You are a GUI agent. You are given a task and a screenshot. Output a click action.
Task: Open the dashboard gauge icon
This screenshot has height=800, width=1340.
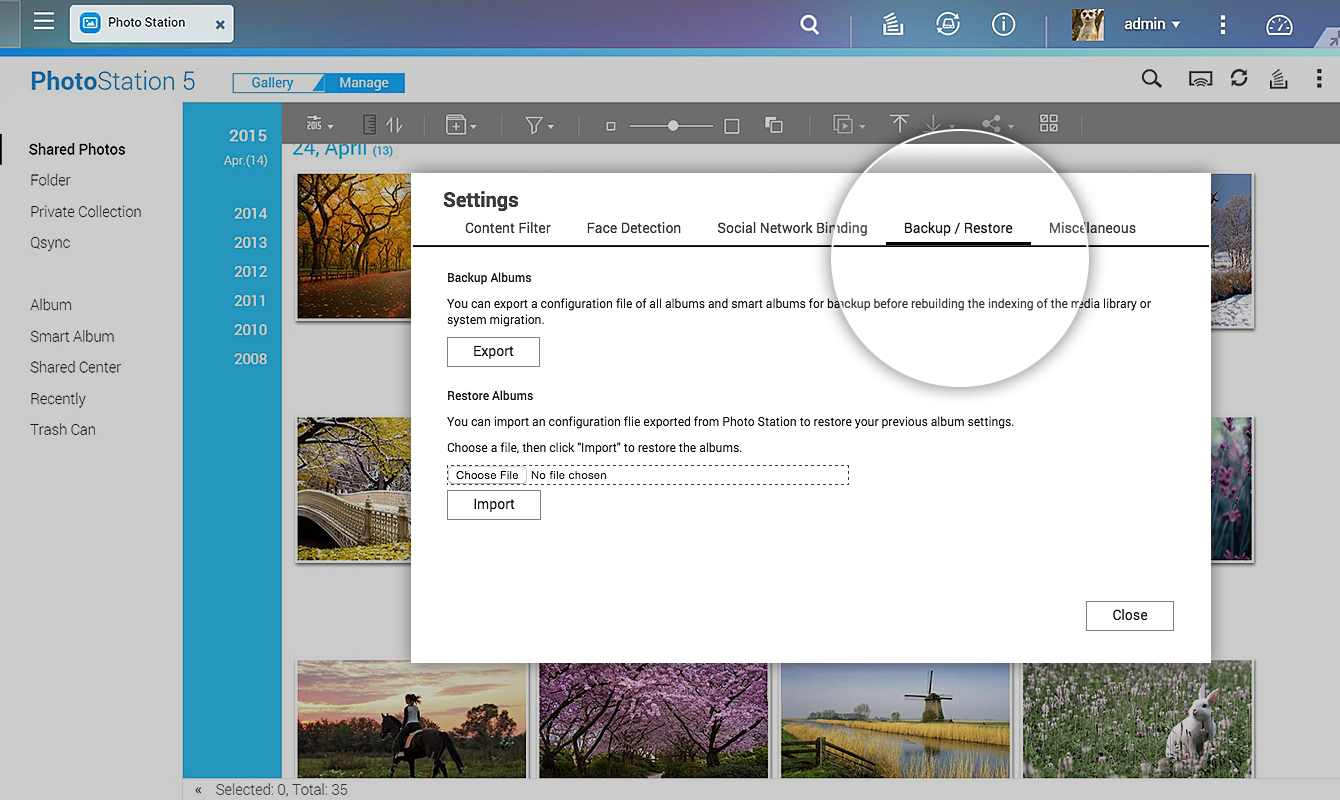1279,25
